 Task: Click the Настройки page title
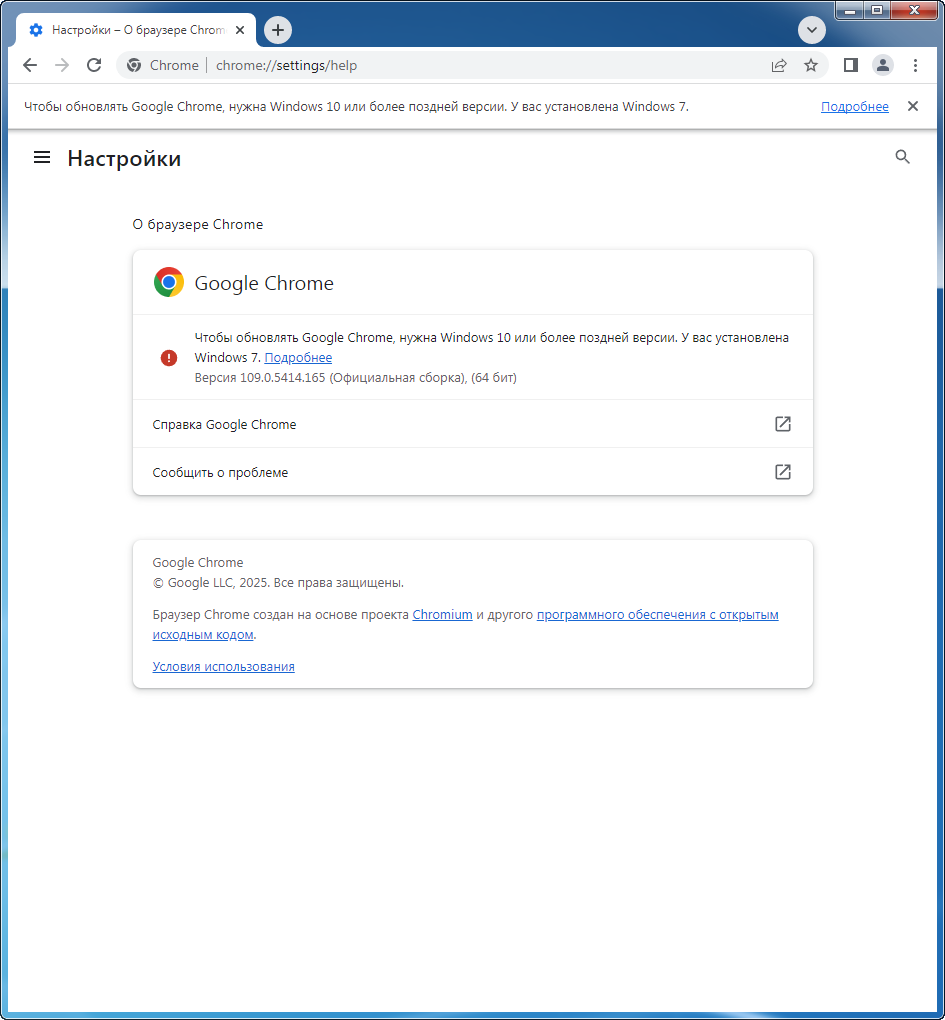(x=124, y=158)
